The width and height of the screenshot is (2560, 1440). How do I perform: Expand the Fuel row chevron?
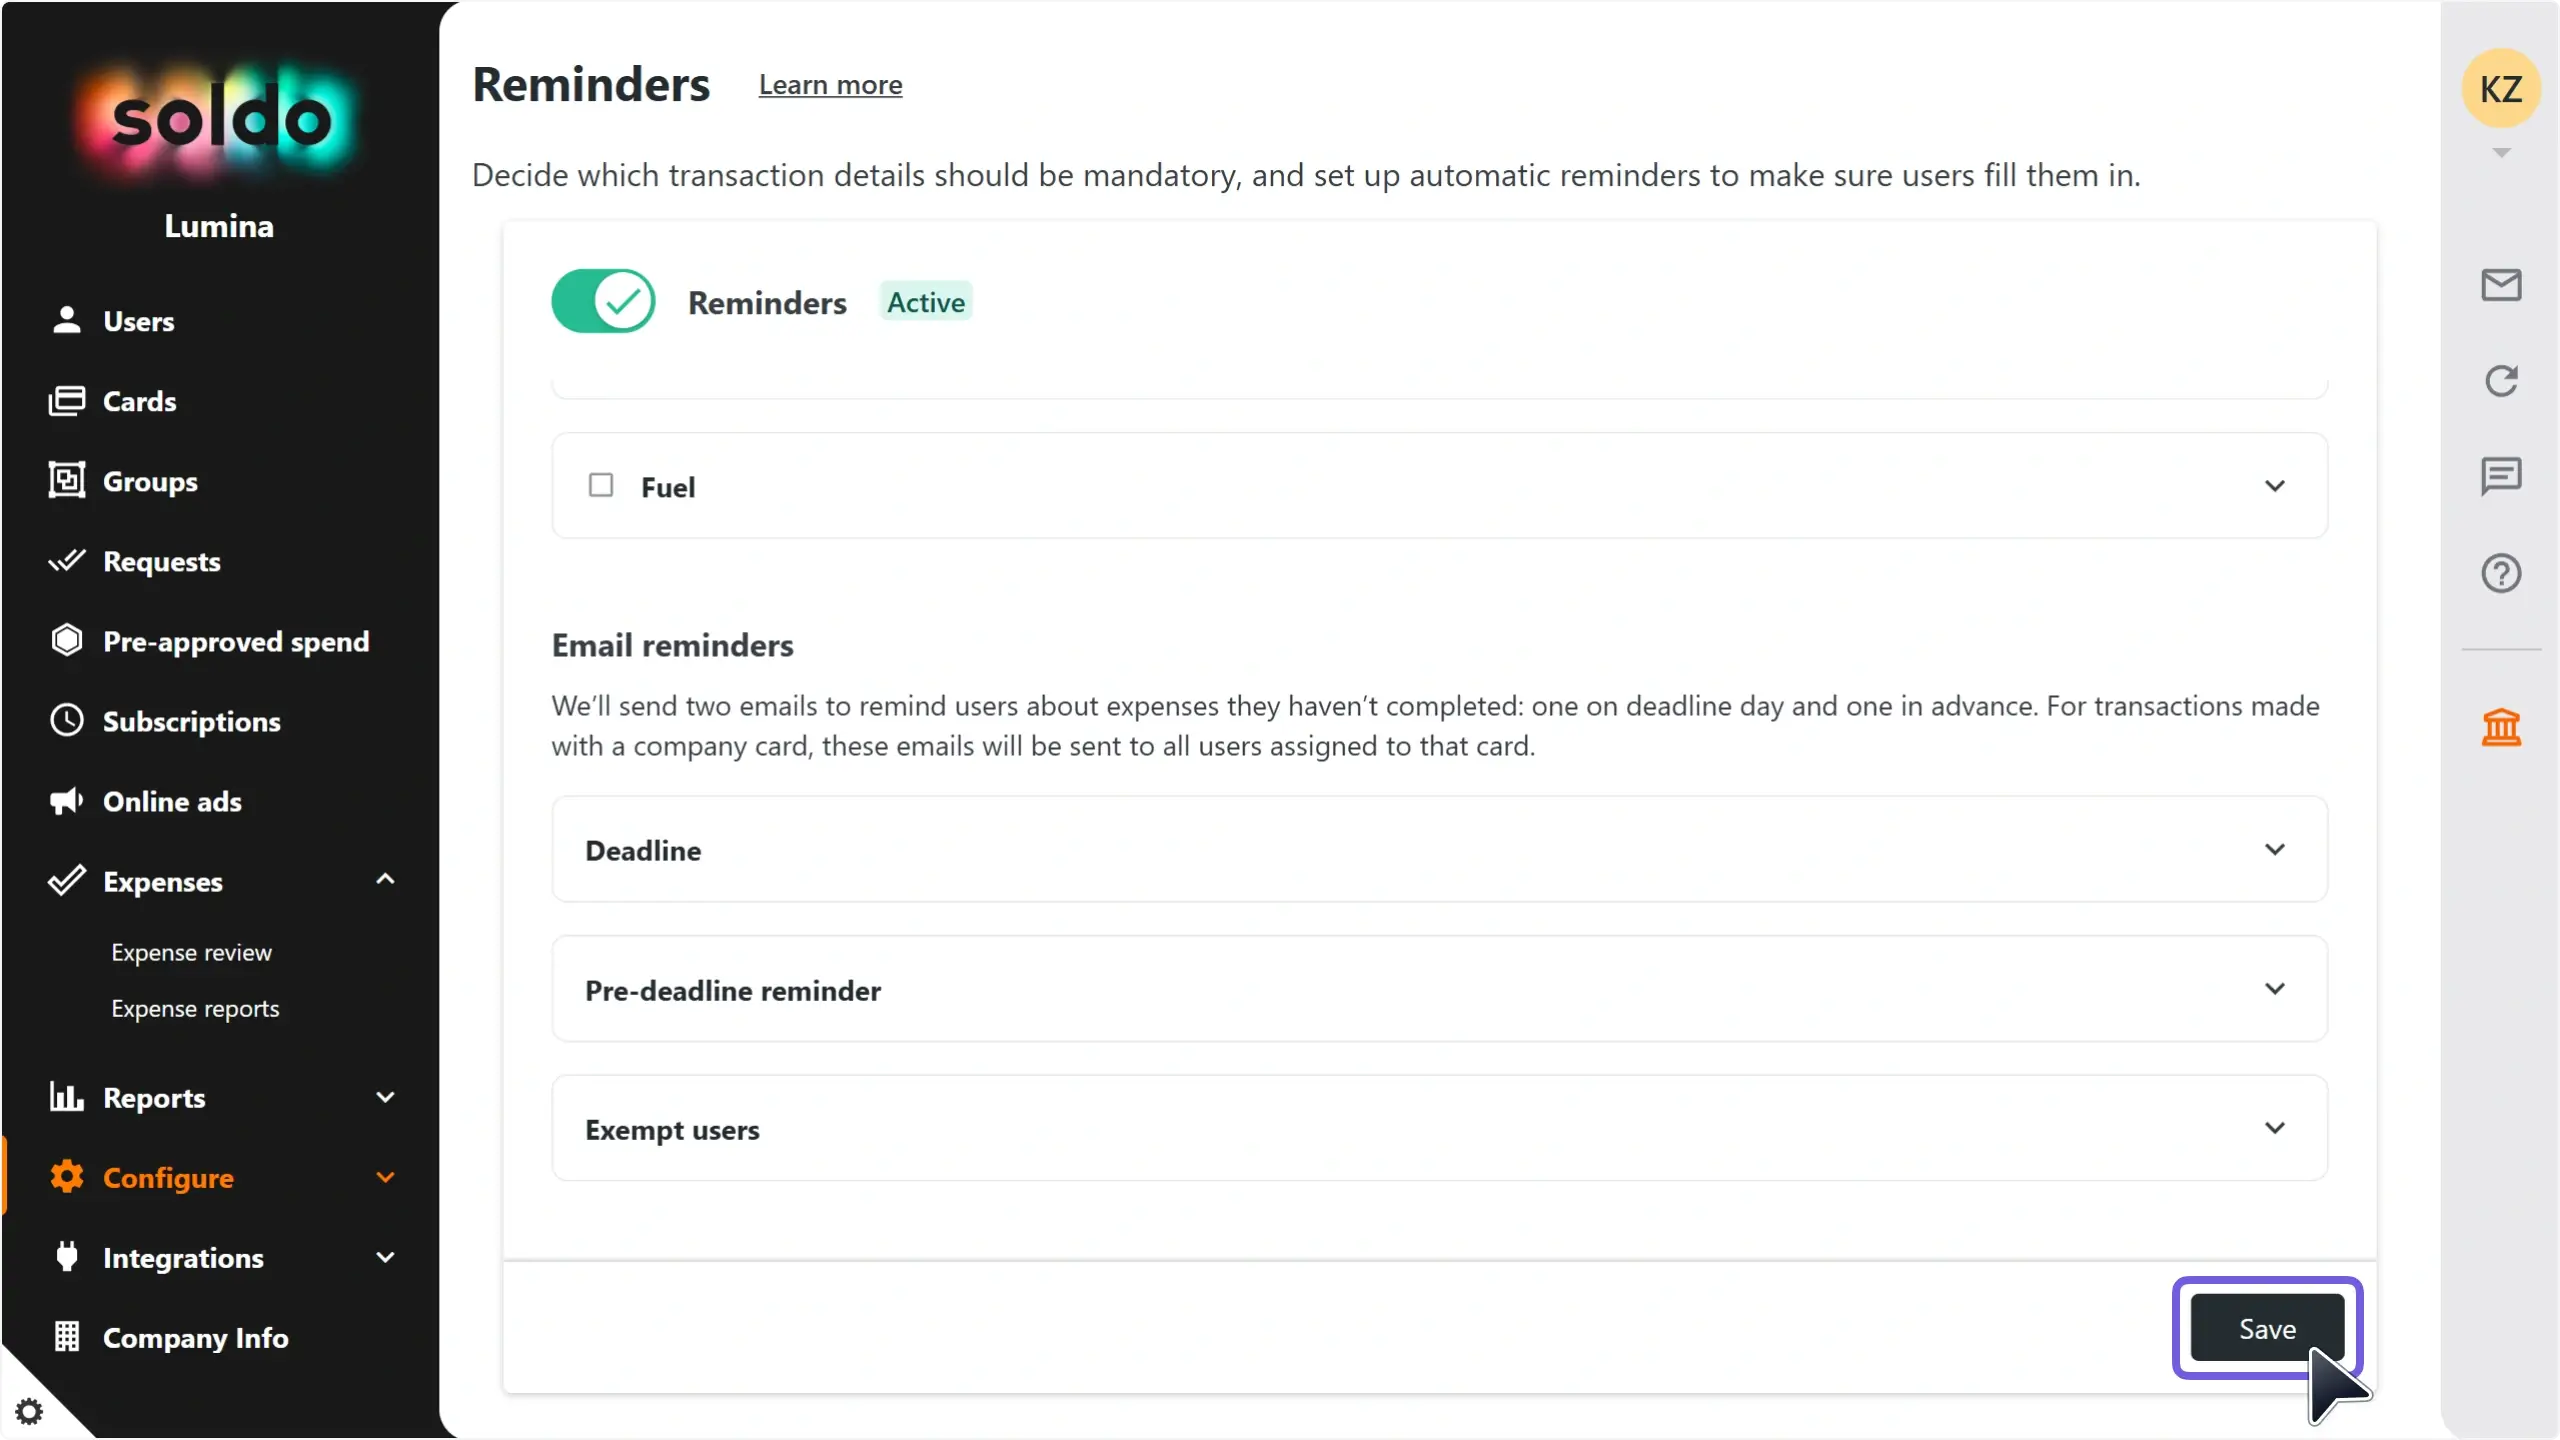click(x=2274, y=486)
